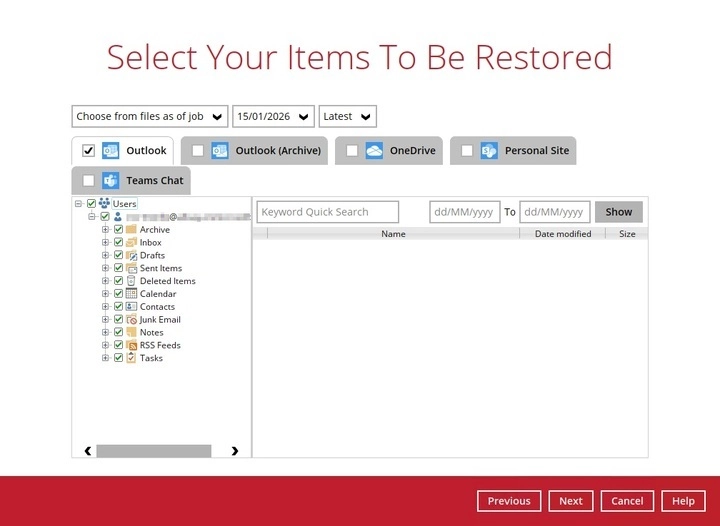Click the tree horizontal scrollbar thumb
720x526 pixels.
[153, 451]
